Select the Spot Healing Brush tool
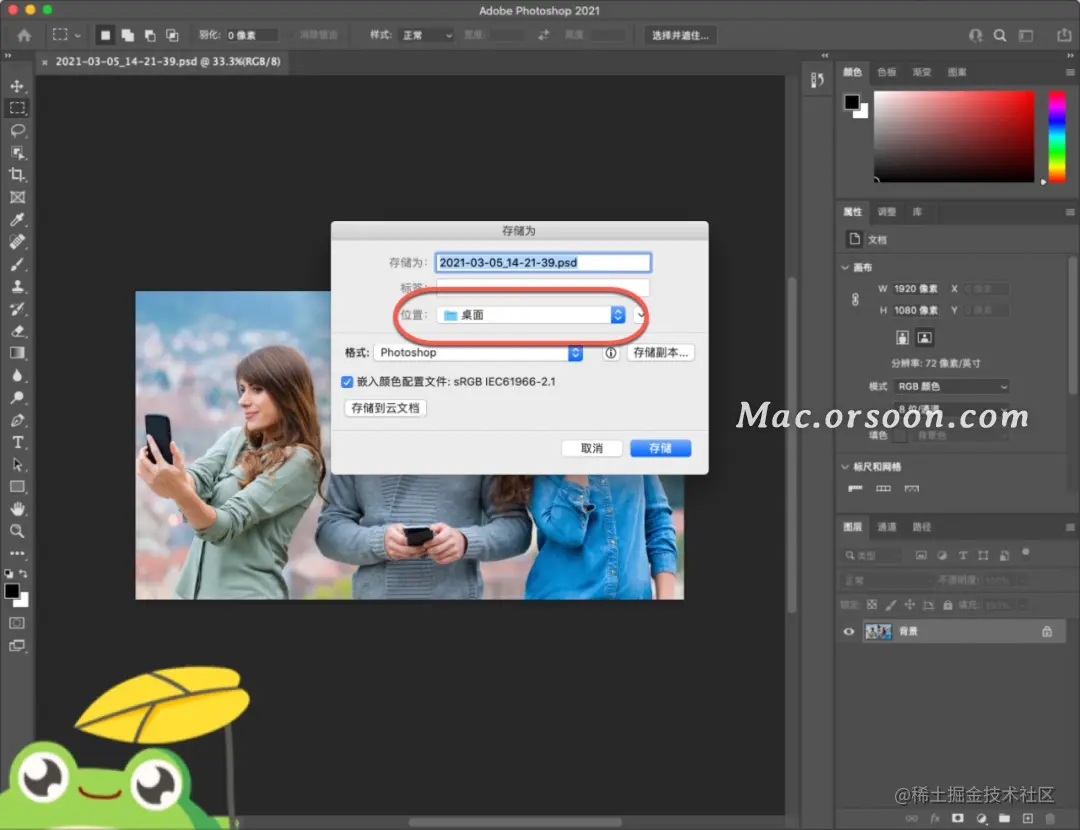 [17, 242]
